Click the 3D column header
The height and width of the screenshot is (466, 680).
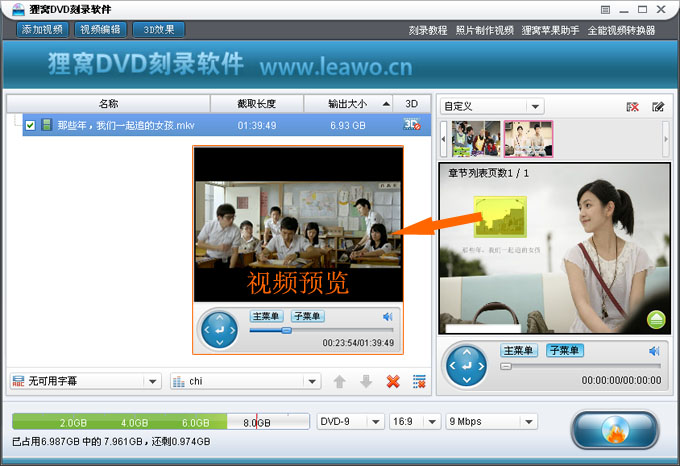click(x=412, y=104)
